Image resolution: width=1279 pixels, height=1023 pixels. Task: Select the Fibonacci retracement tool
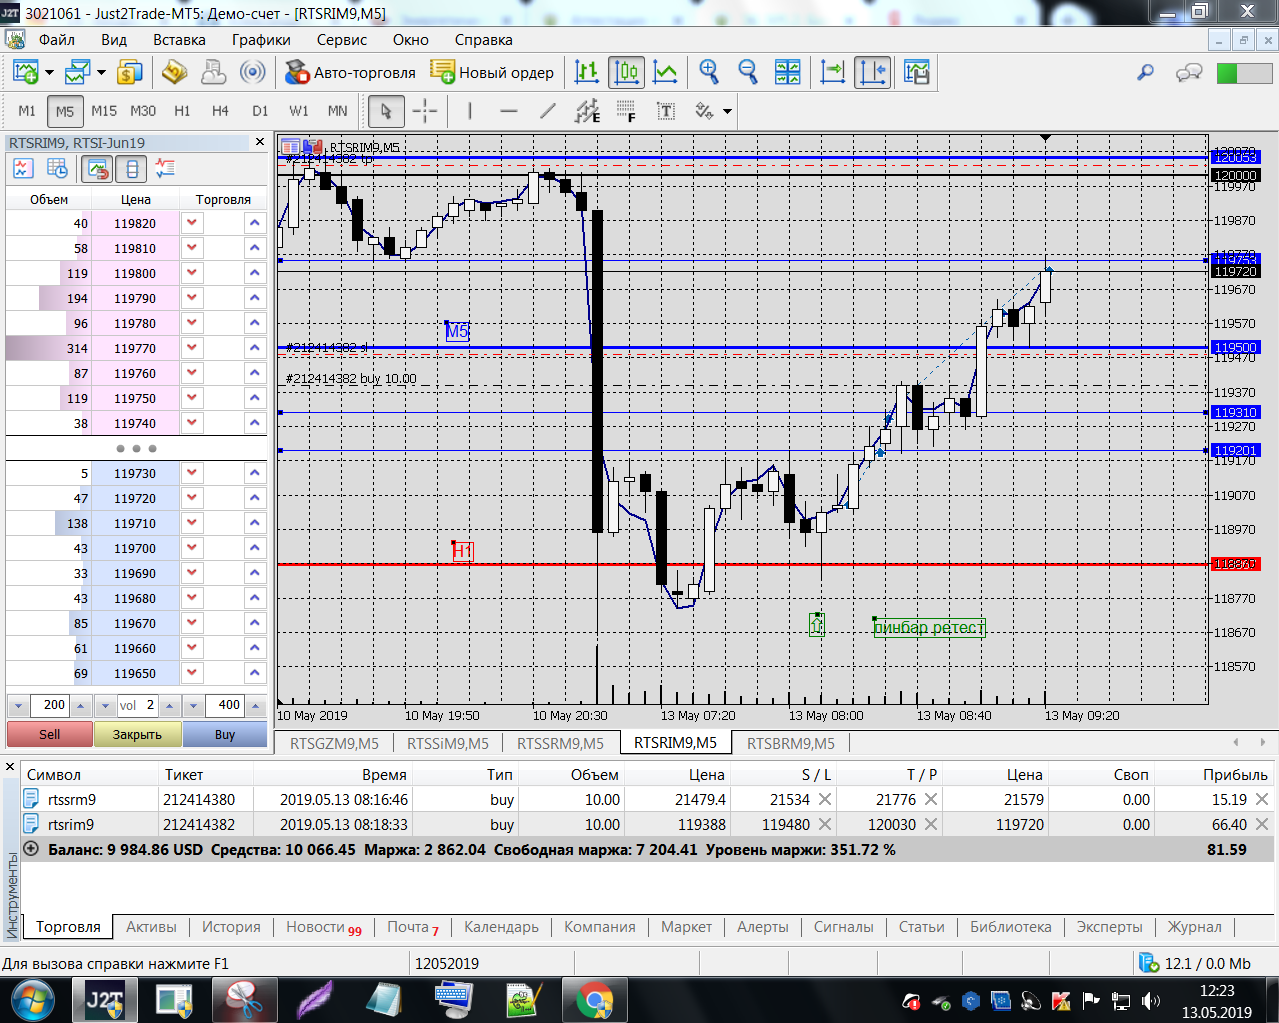coord(626,111)
